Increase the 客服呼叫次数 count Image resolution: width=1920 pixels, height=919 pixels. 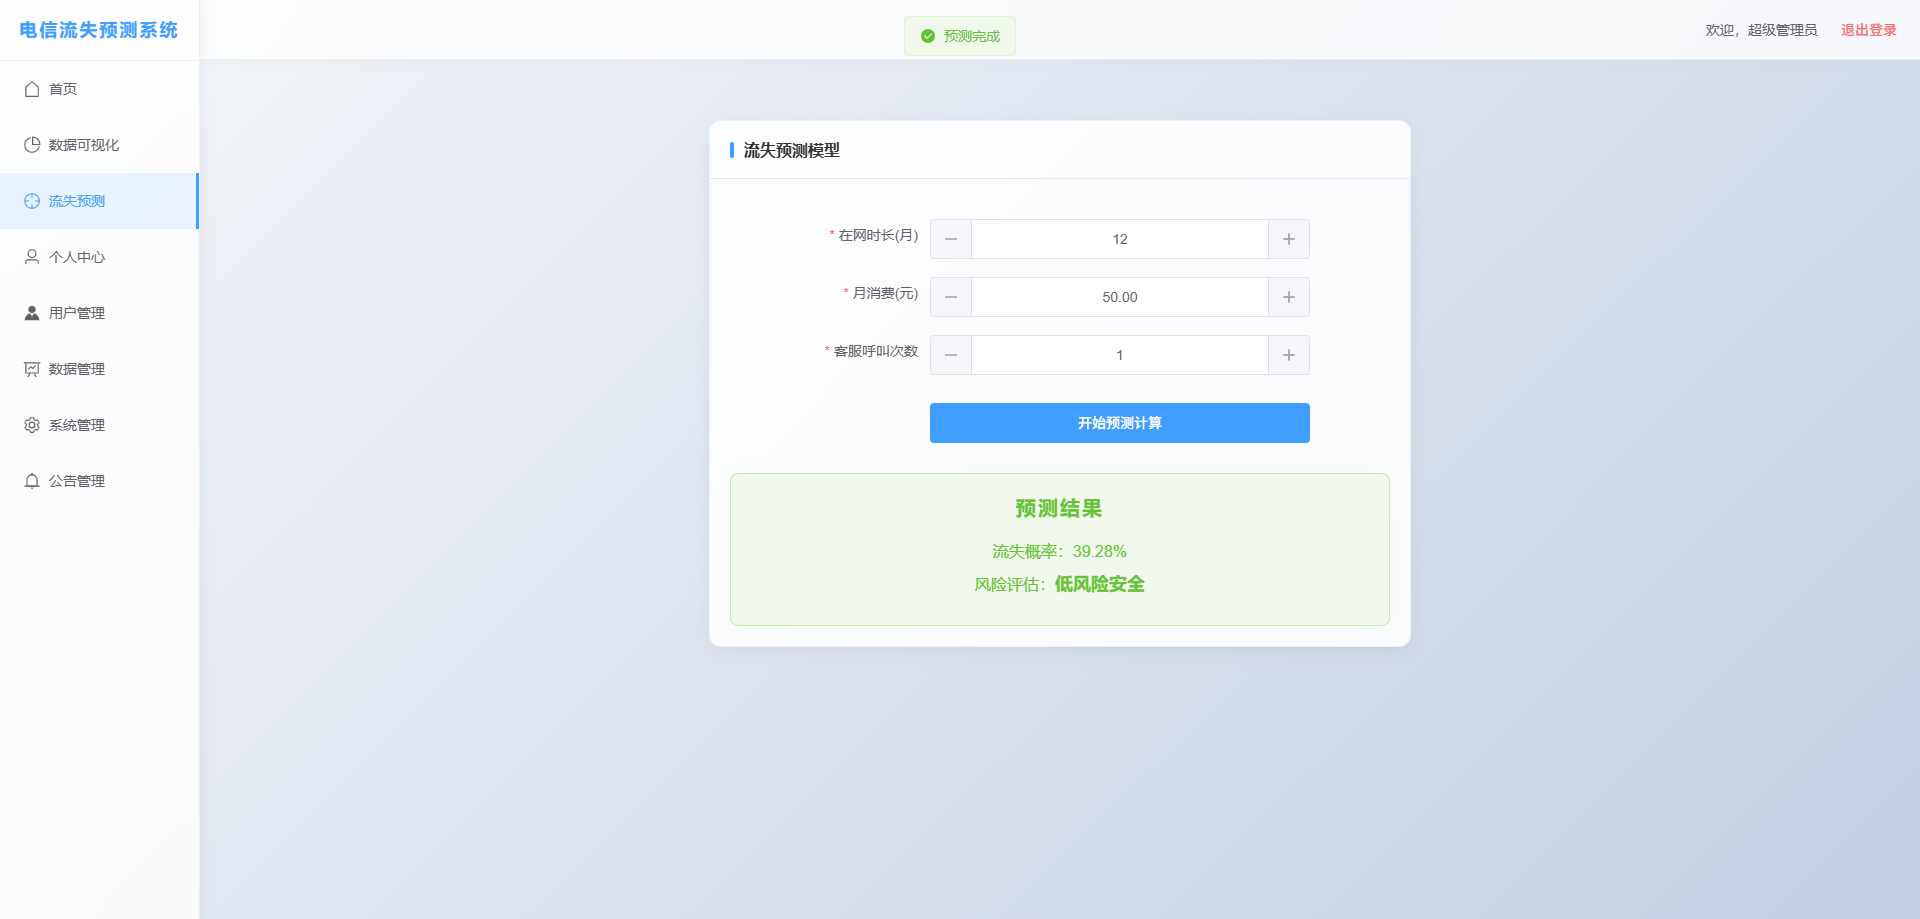click(x=1288, y=355)
